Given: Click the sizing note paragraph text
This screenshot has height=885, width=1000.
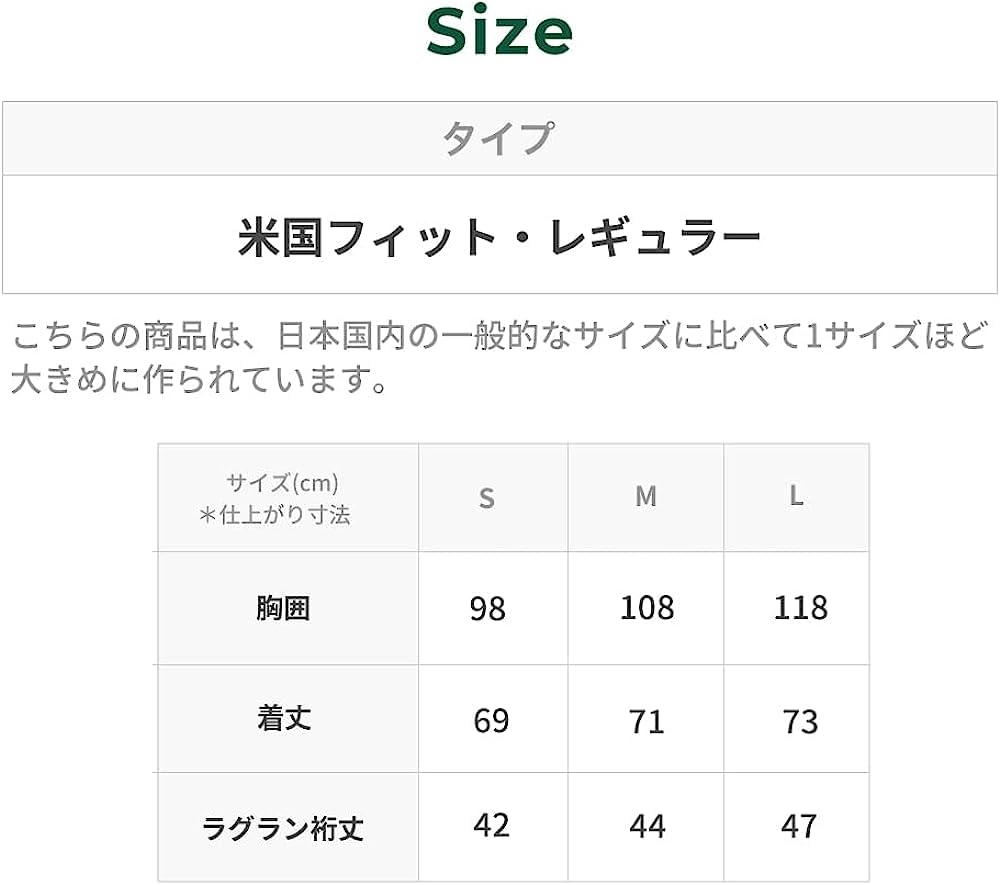Looking at the screenshot, I should [499, 357].
